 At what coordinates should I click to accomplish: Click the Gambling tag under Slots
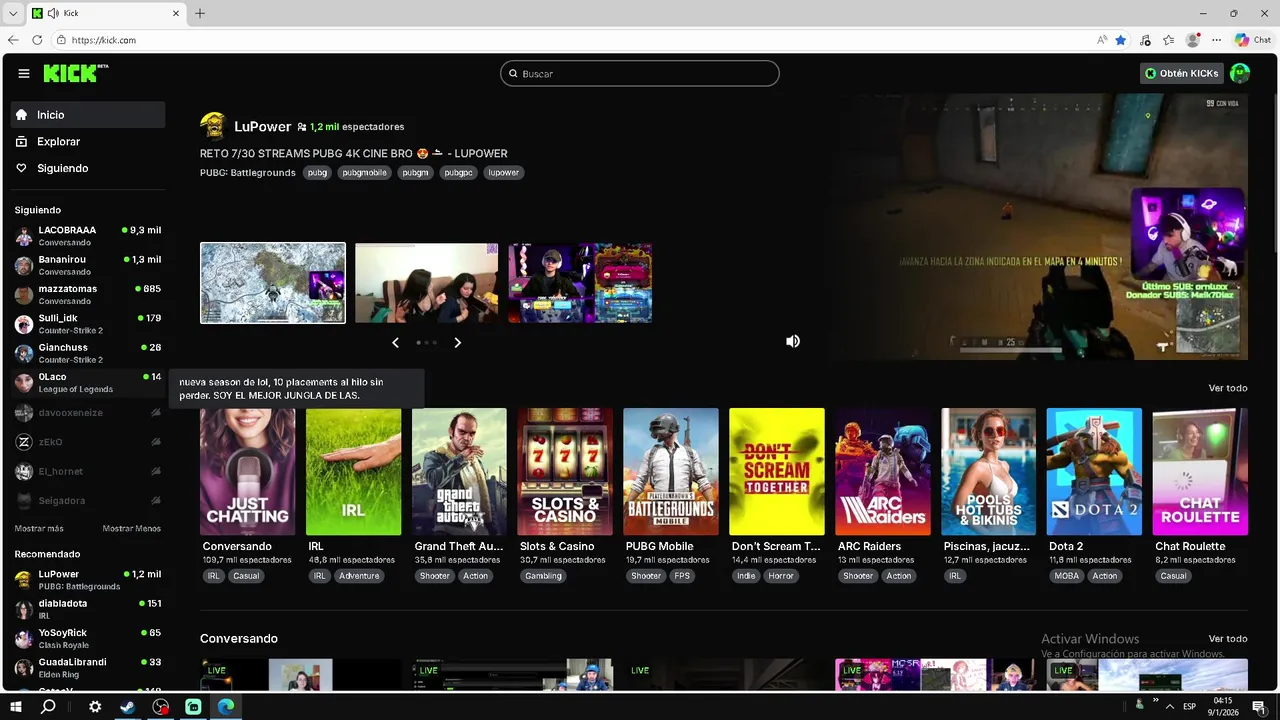(543, 576)
